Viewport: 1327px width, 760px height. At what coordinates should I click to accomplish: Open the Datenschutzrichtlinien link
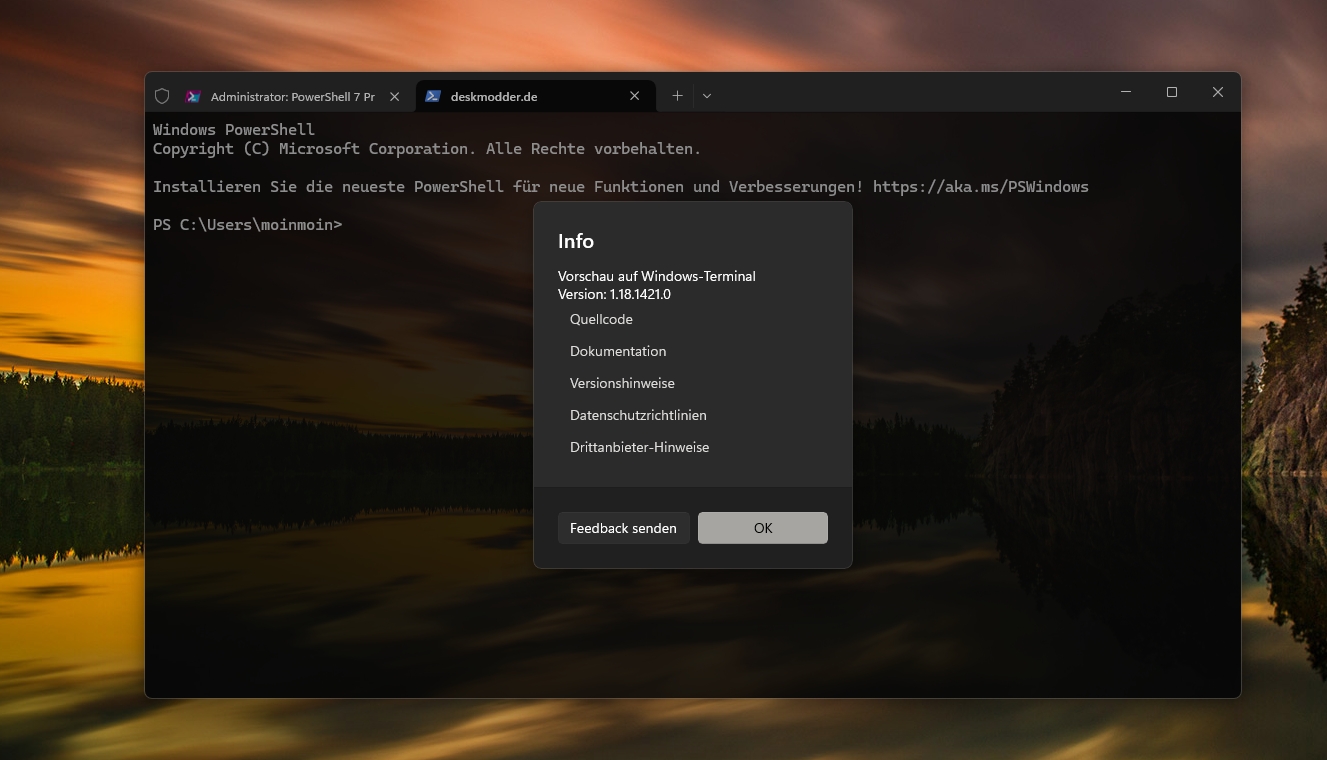coord(638,415)
